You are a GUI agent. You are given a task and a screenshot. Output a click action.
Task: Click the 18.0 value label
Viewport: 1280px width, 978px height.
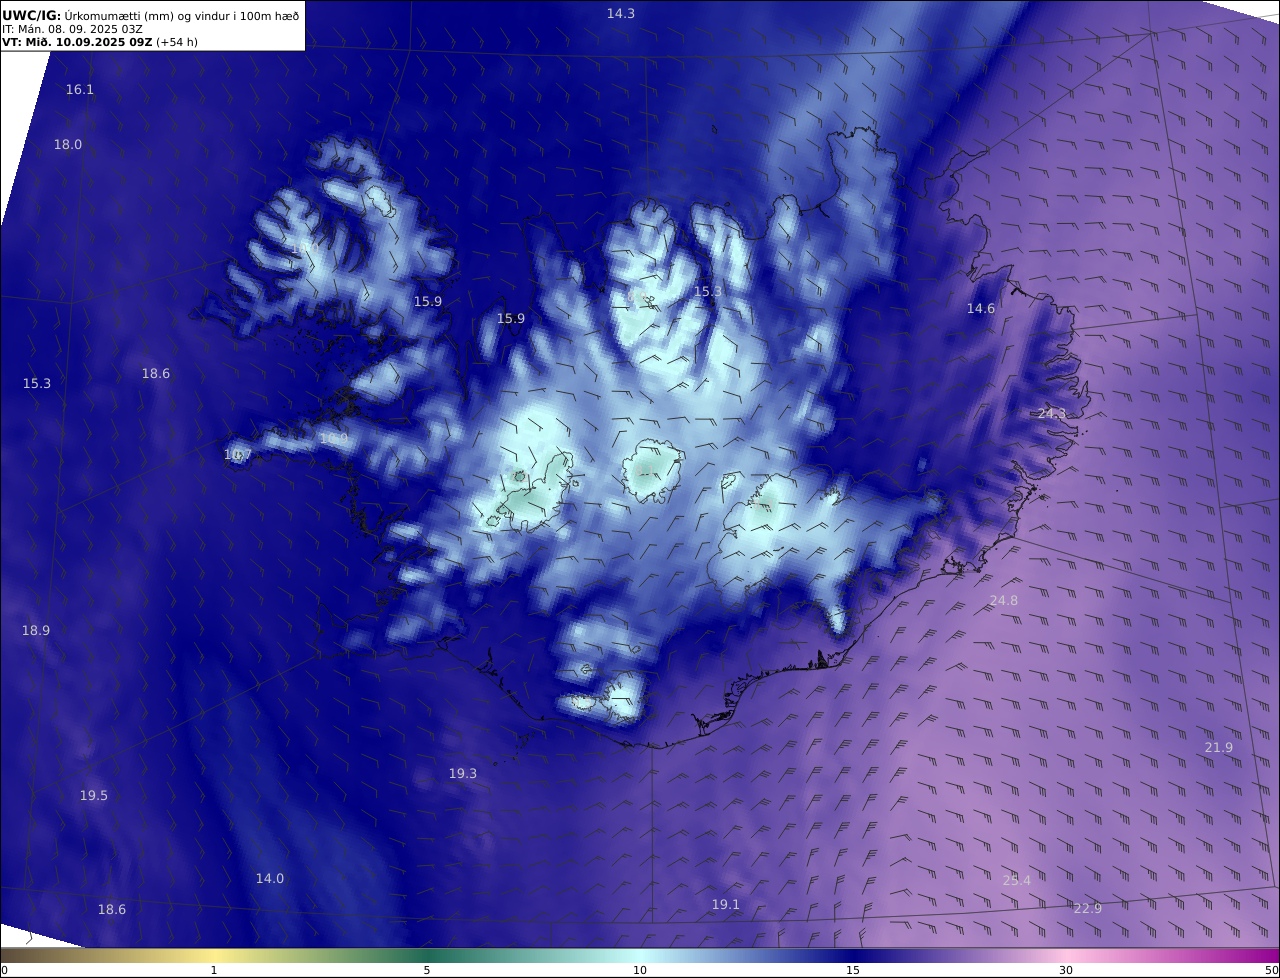pyautogui.click(x=68, y=145)
